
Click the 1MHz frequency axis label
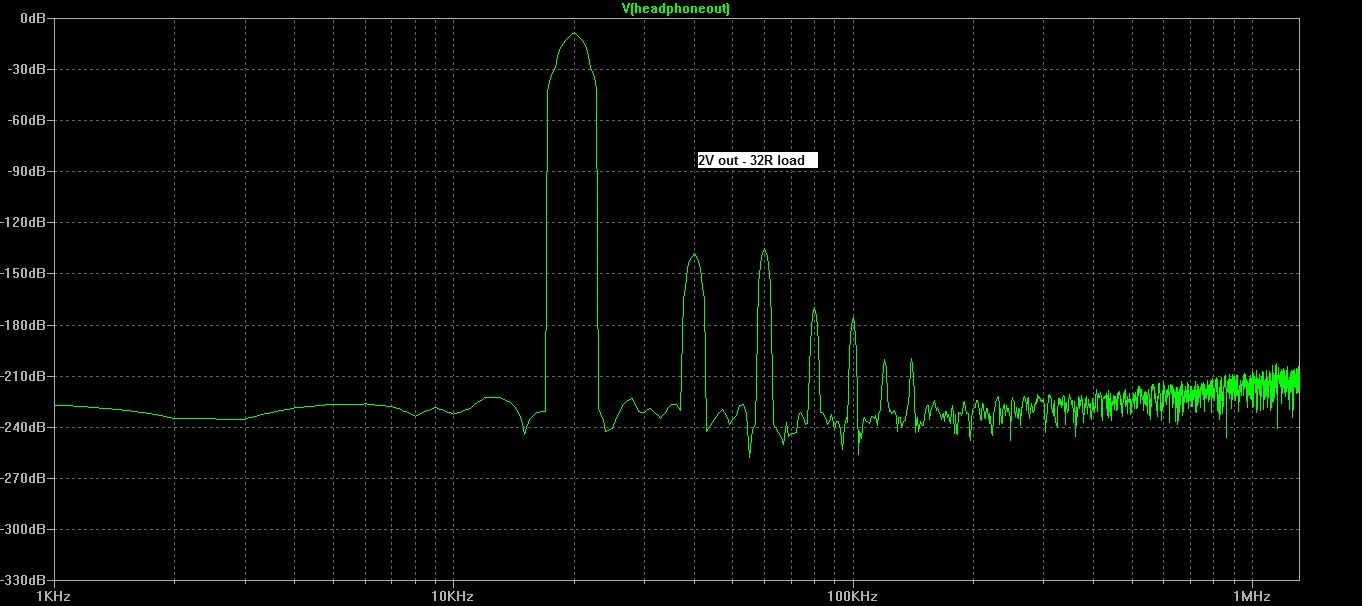[1251, 596]
